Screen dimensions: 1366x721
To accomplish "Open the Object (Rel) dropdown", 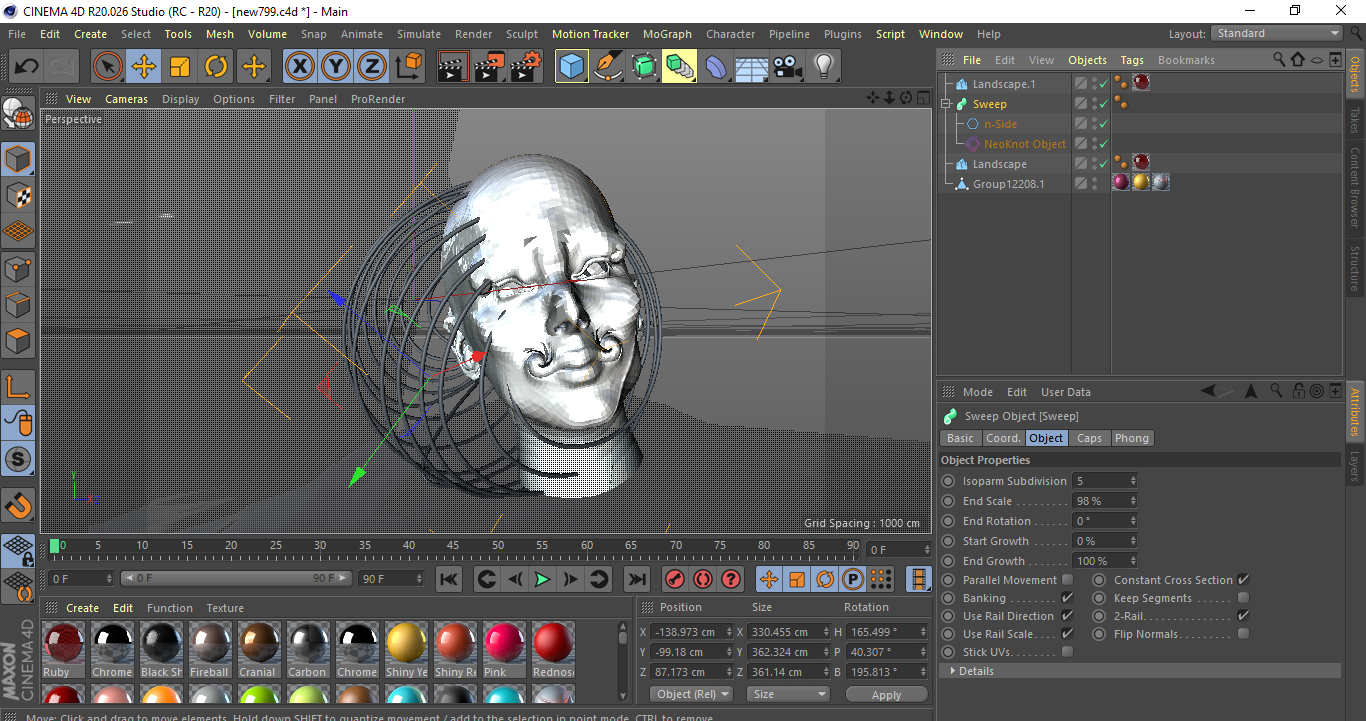I will coord(691,694).
